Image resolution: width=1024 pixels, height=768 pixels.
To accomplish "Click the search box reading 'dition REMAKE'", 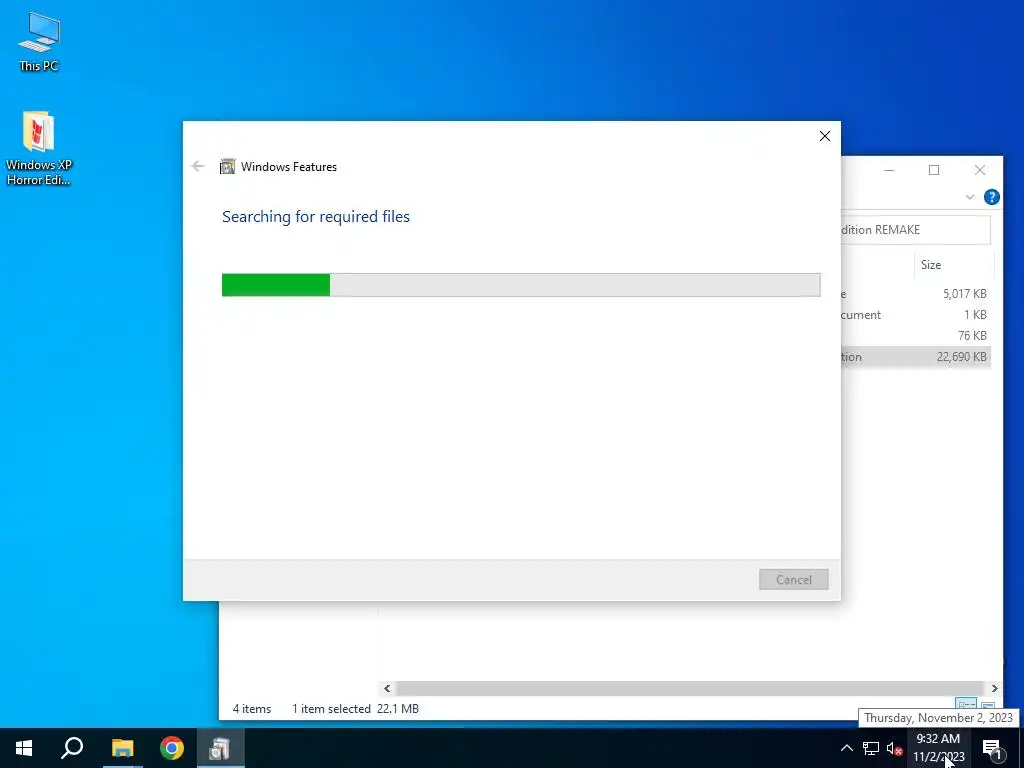I will pyautogui.click(x=916, y=230).
